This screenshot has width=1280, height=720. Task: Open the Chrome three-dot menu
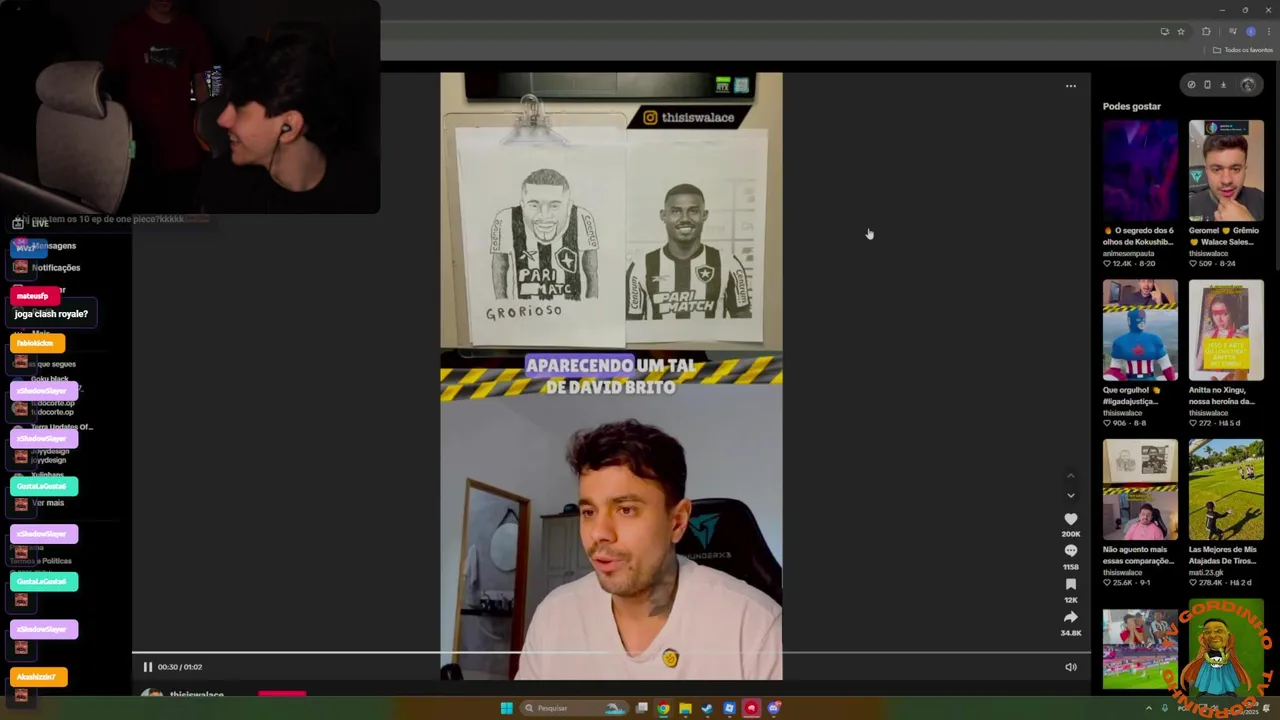coord(1268,32)
